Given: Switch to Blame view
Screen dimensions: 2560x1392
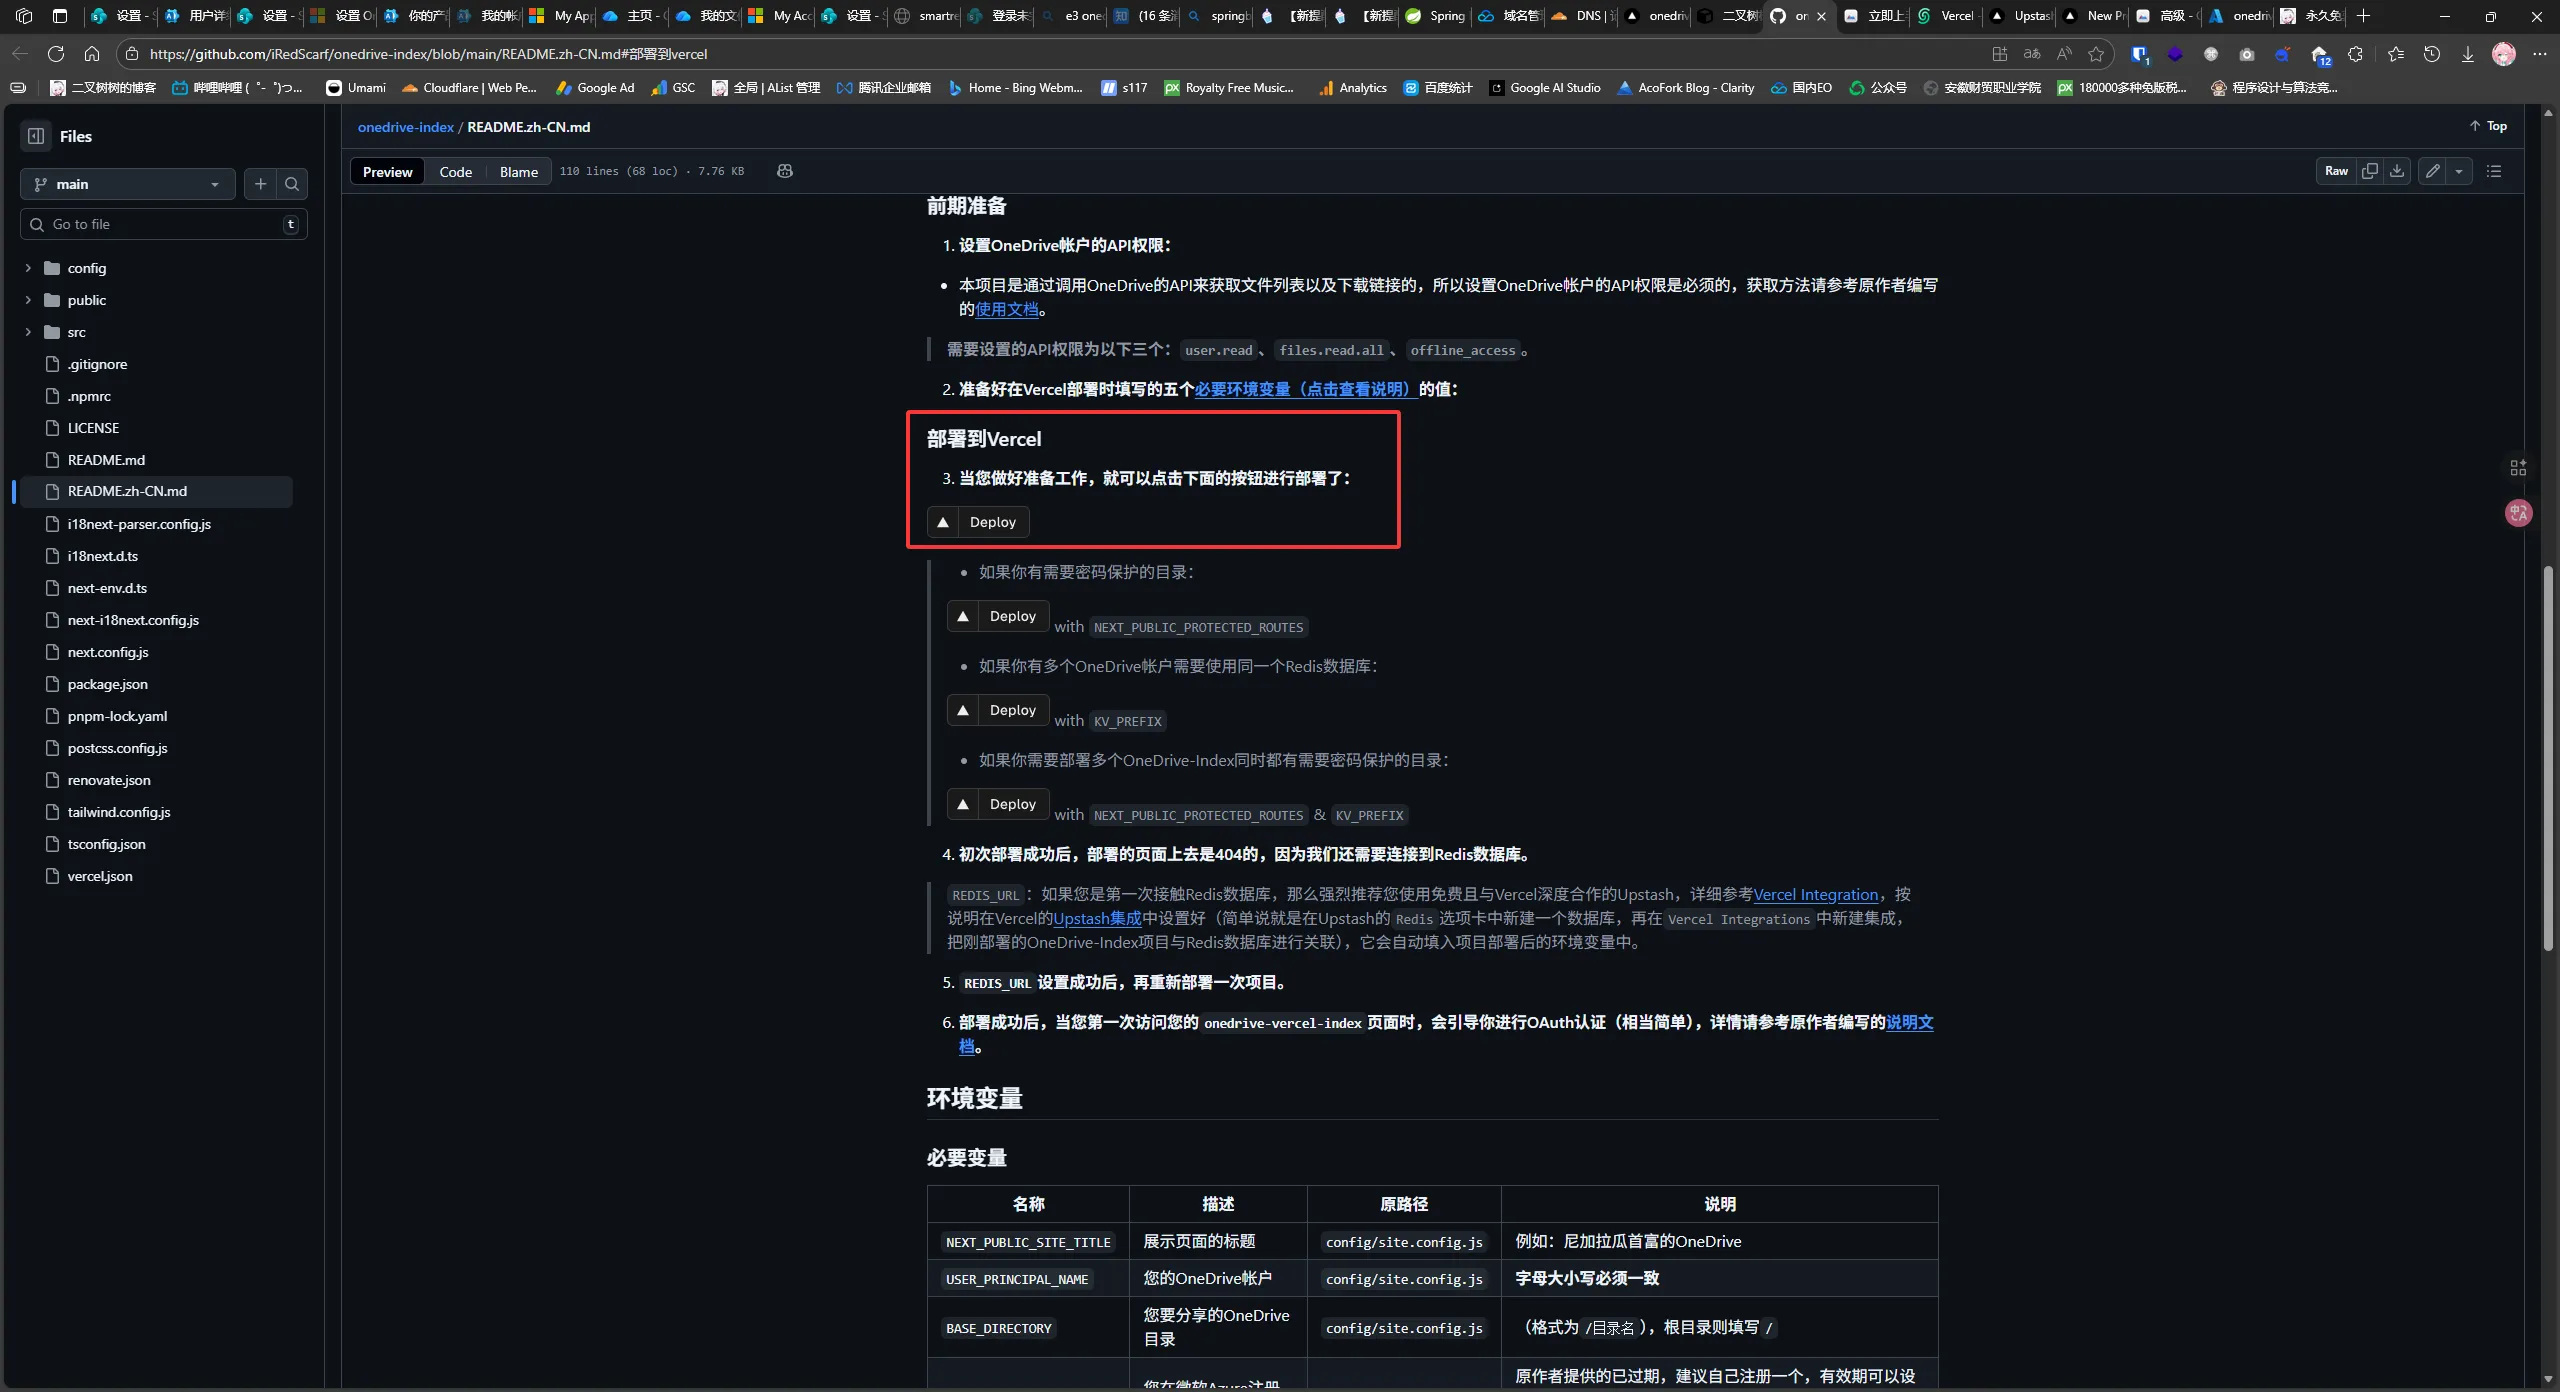Looking at the screenshot, I should point(518,172).
